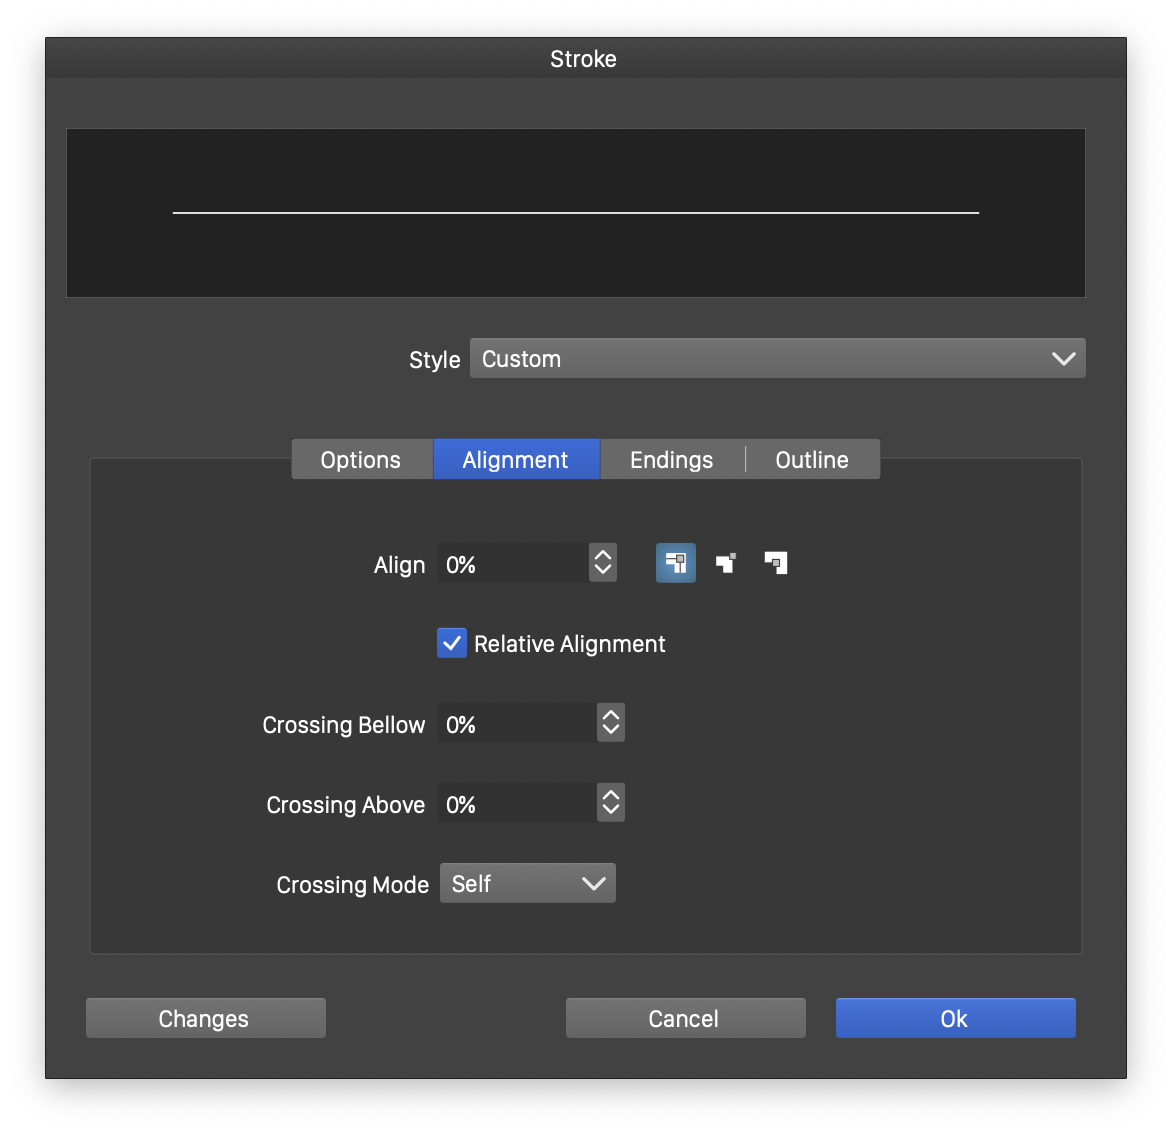Click the Crossing Above percentage field
Image resolution: width=1172 pixels, height=1132 pixels.
click(516, 804)
